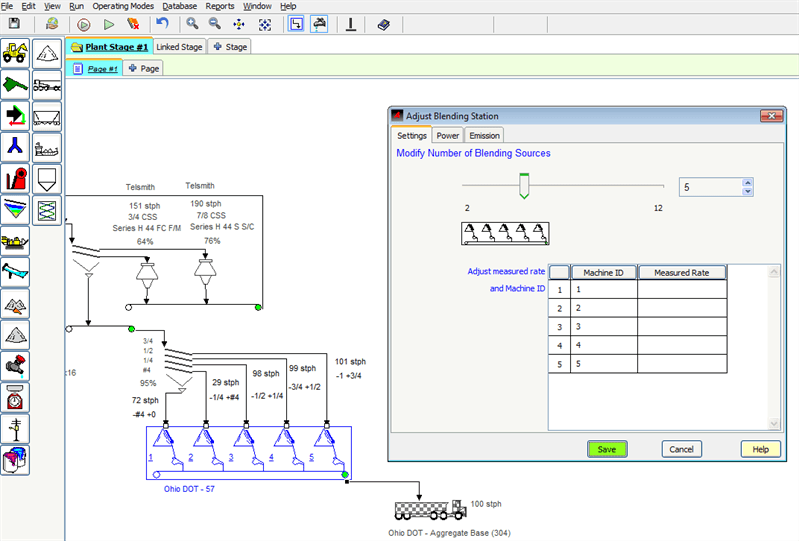The width and height of the screenshot is (799, 541).
Task: Click the zoom out magnifier icon
Action: click(214, 23)
